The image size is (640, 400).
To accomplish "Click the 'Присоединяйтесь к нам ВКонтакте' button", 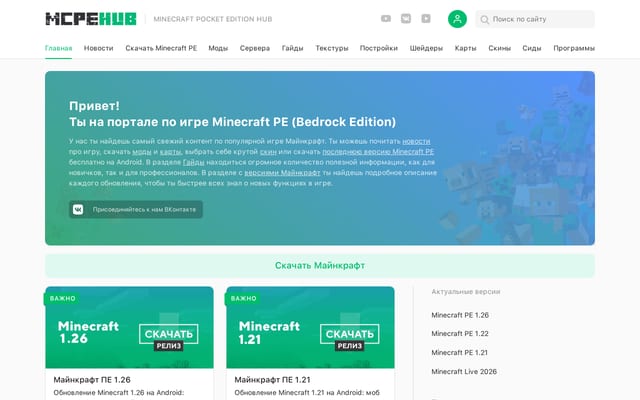I will point(136,209).
